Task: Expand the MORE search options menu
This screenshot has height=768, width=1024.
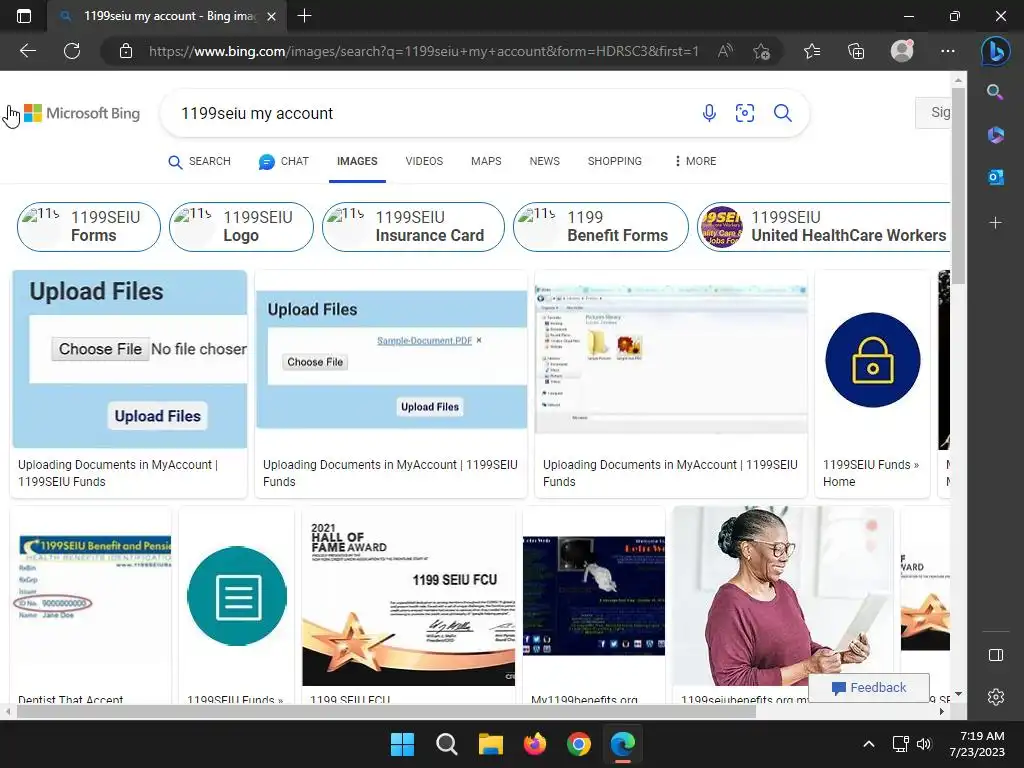Action: (696, 161)
